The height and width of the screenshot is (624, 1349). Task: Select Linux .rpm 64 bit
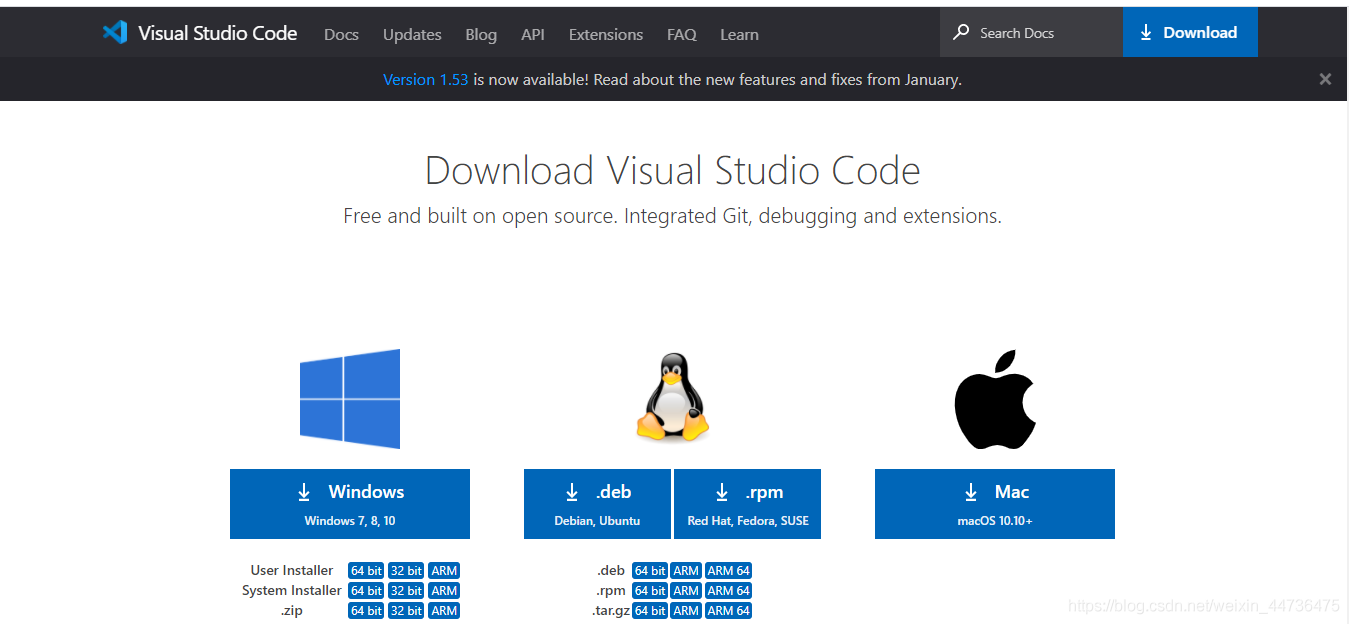click(x=650, y=591)
